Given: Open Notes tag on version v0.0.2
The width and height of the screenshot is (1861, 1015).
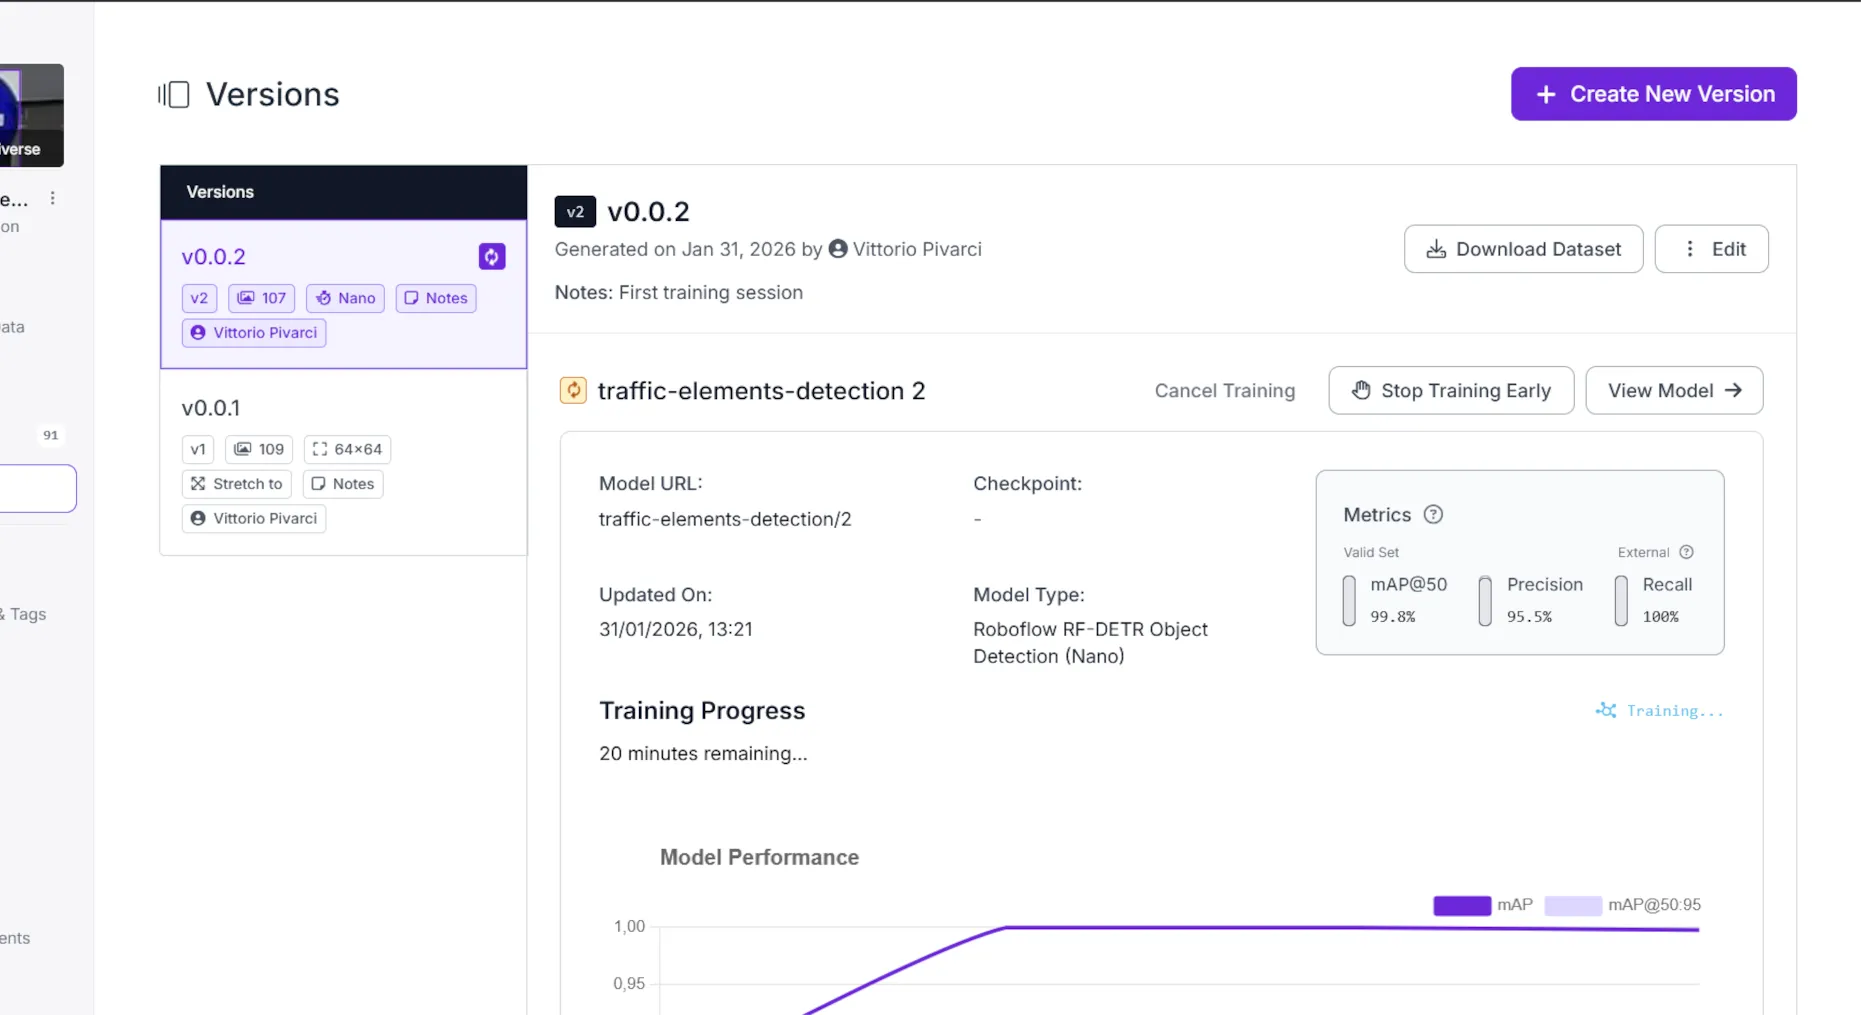Looking at the screenshot, I should [435, 298].
